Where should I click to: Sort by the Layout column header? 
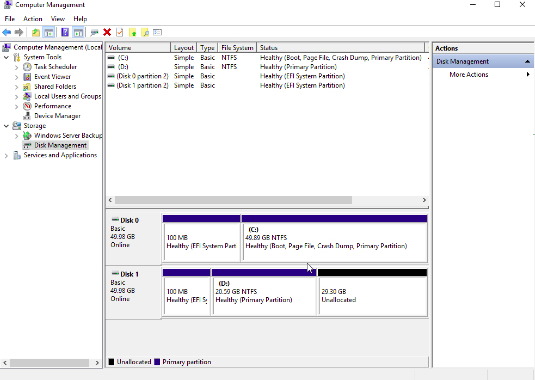(x=184, y=48)
